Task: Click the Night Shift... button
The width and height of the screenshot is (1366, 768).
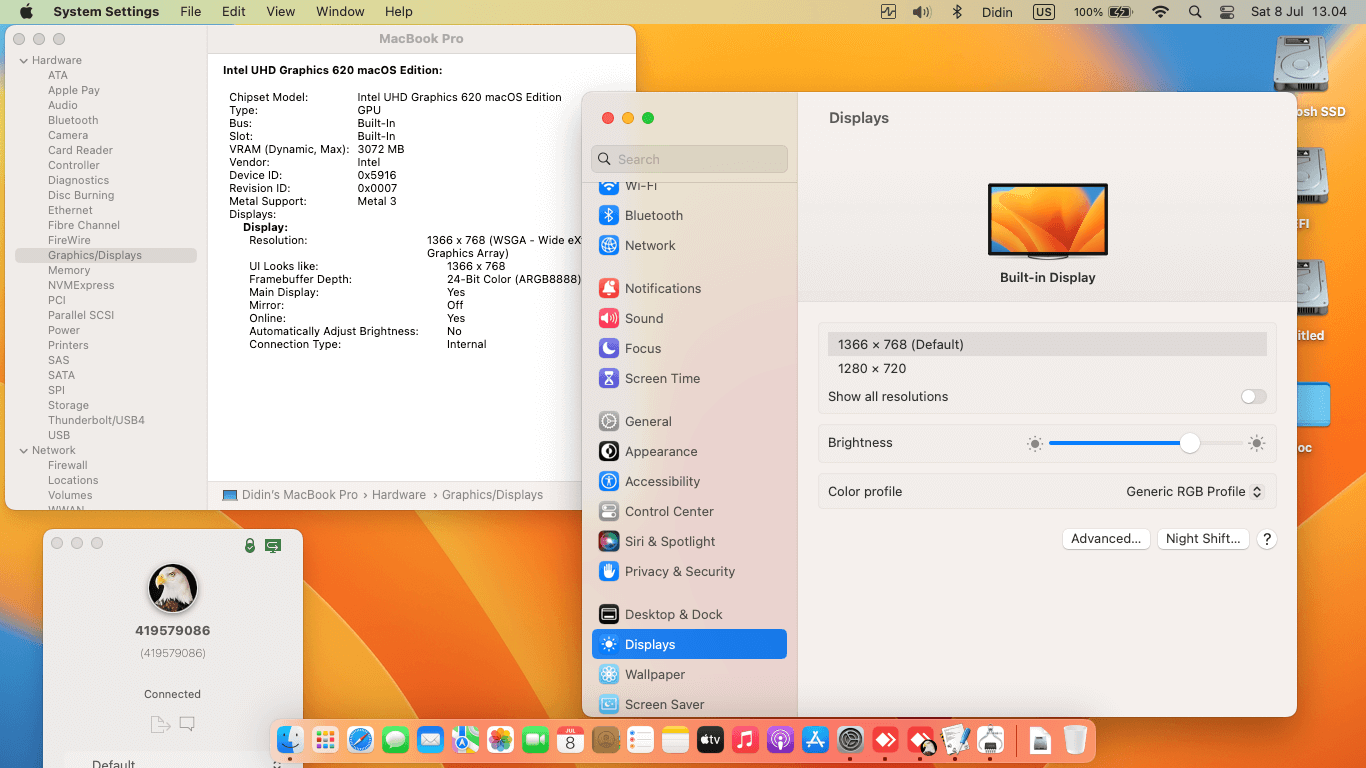Action: (1202, 539)
